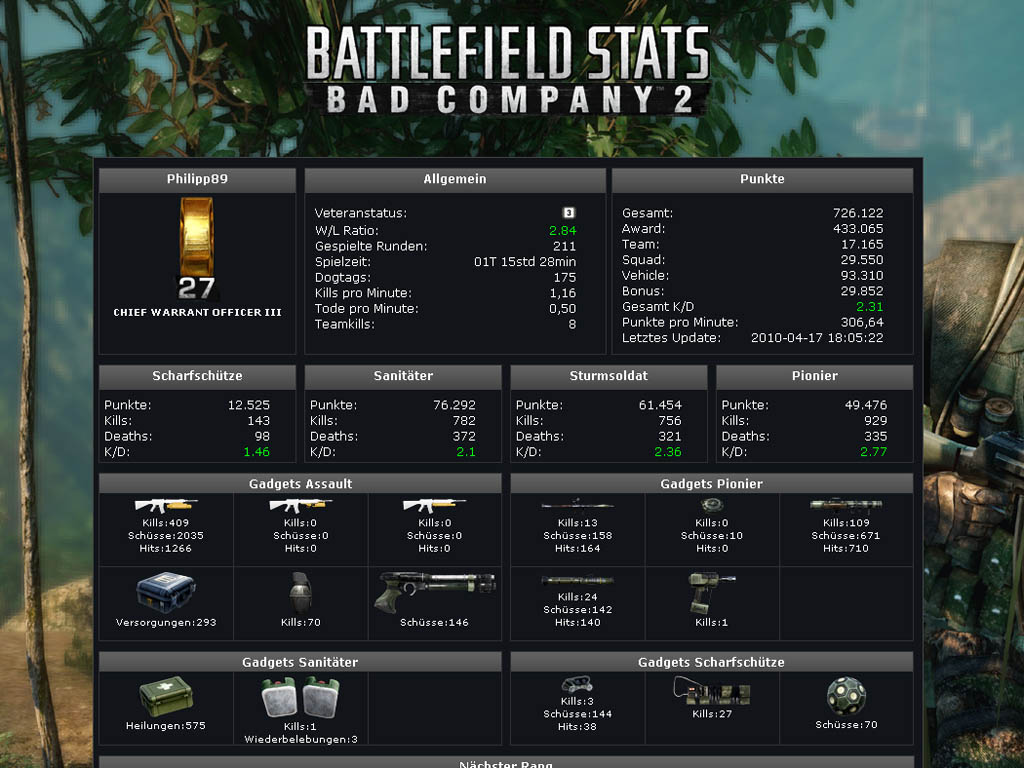The width and height of the screenshot is (1024, 768).
Task: Click the repair drill tool icon
Action: (711, 591)
